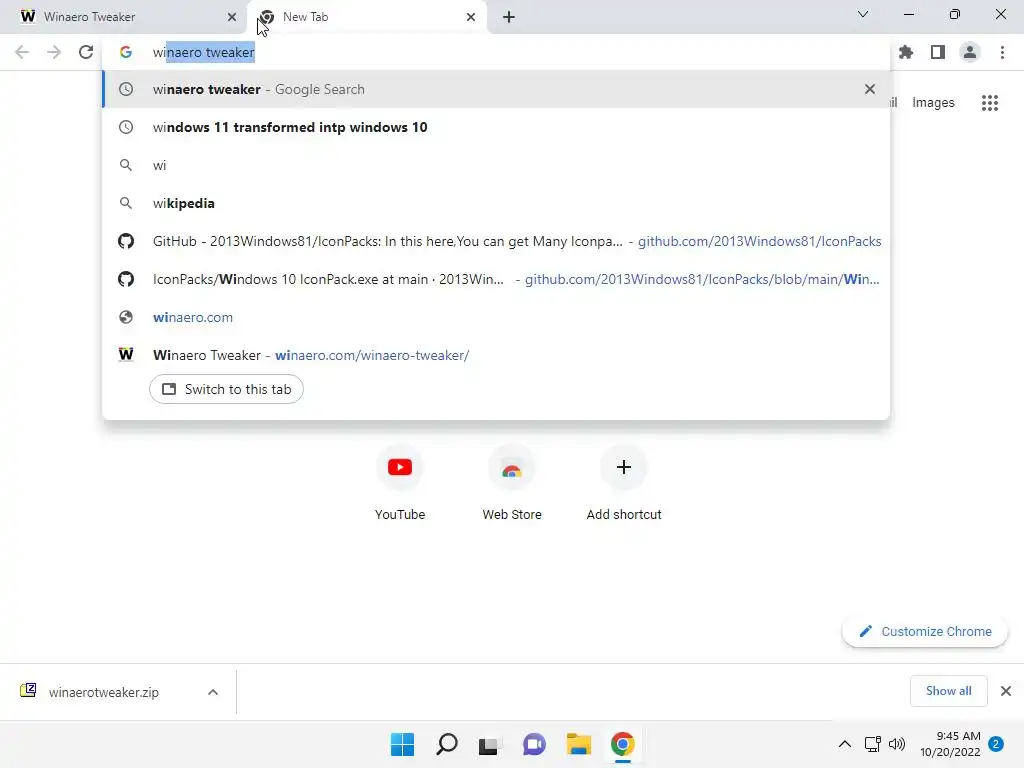Viewport: 1024px width, 768px height.
Task: Open the Images link
Action: pyautogui.click(x=933, y=103)
